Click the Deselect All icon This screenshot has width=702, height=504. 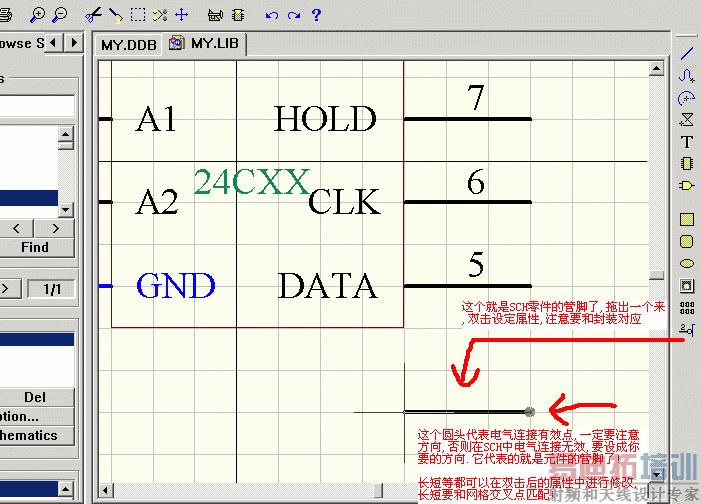[x=160, y=15]
